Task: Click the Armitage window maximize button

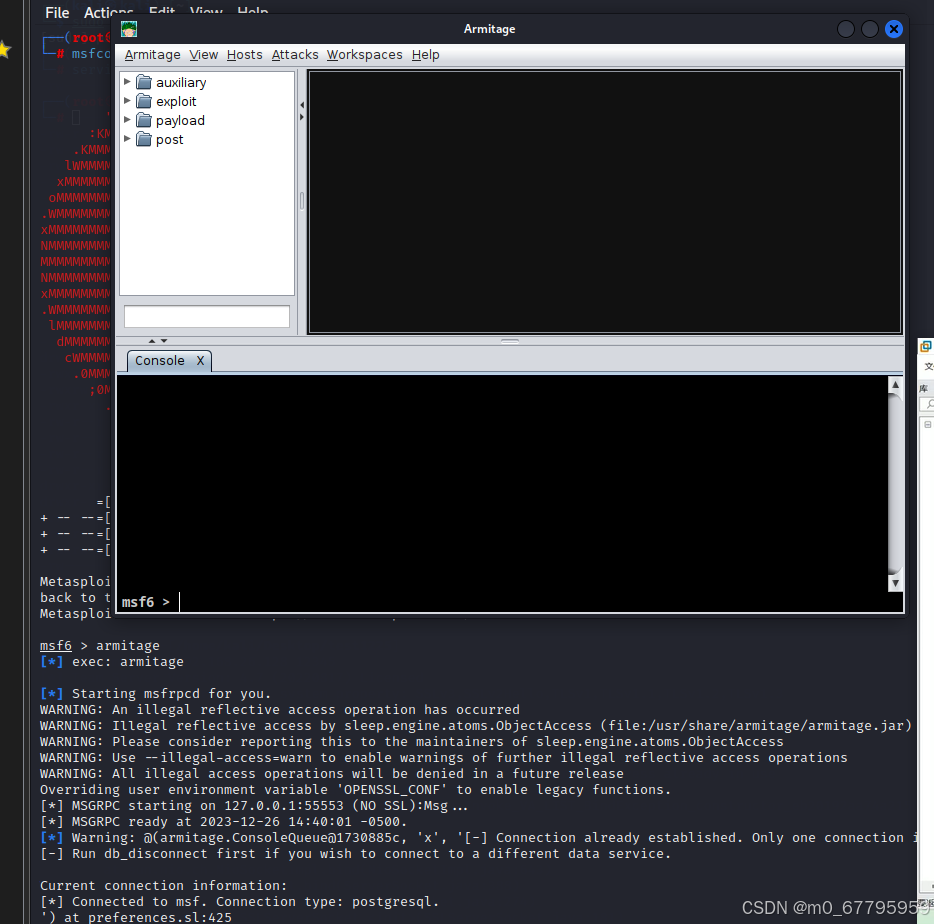Action: click(870, 29)
